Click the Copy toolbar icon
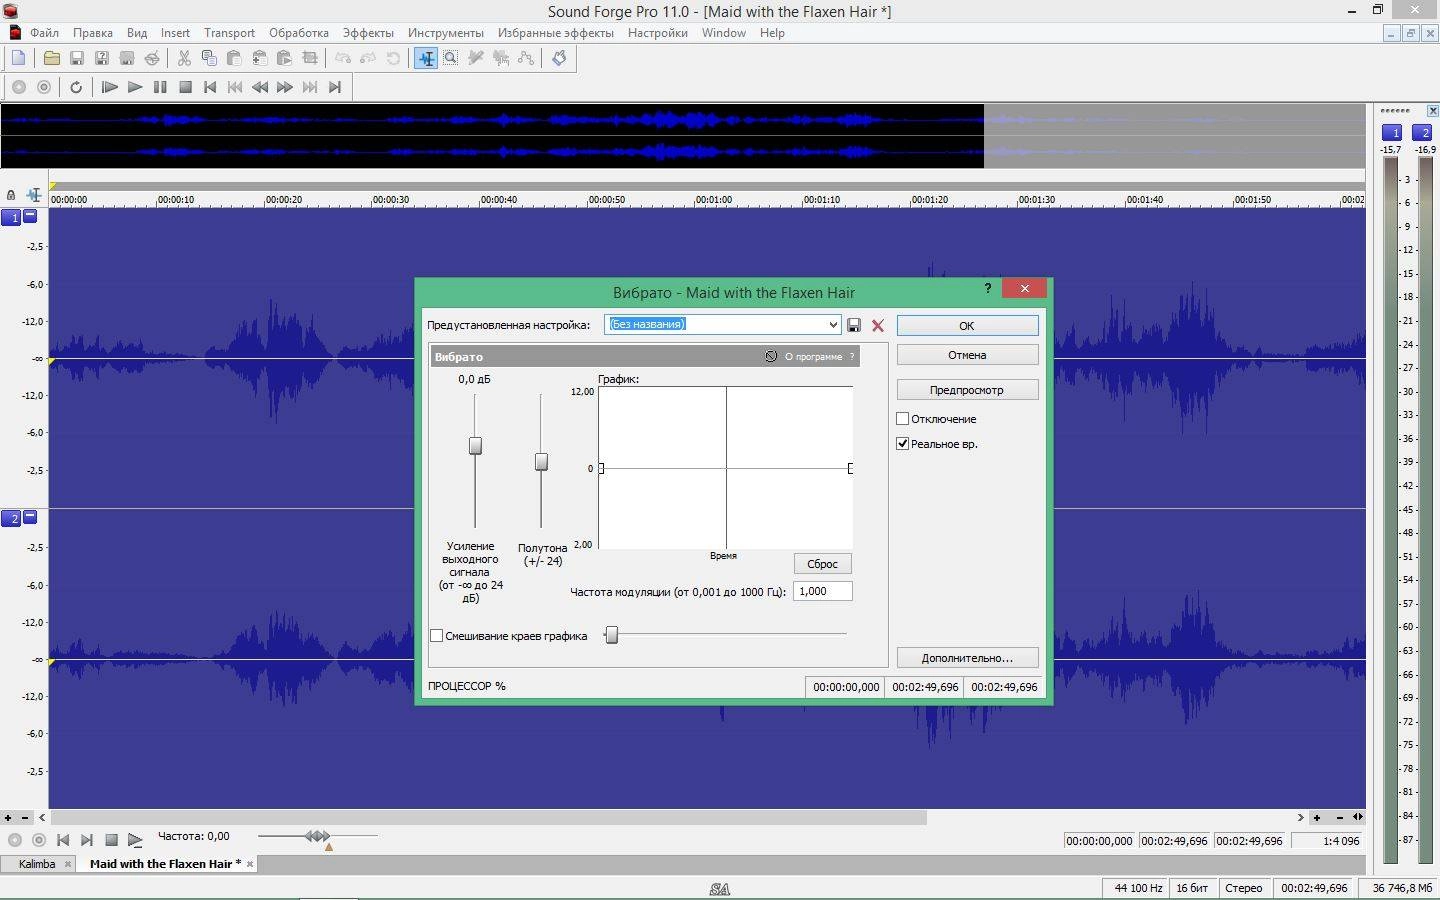This screenshot has height=900, width=1440. [x=209, y=58]
